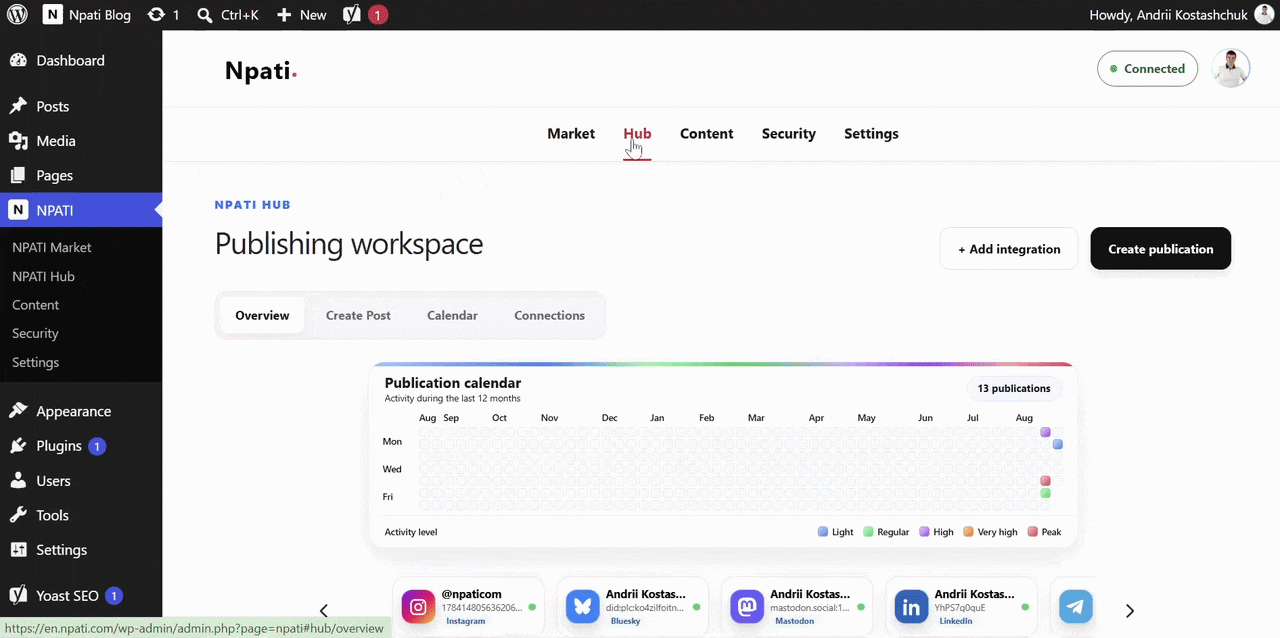Click the Posts pushpin icon
The width and height of the screenshot is (1280, 638).
click(18, 106)
